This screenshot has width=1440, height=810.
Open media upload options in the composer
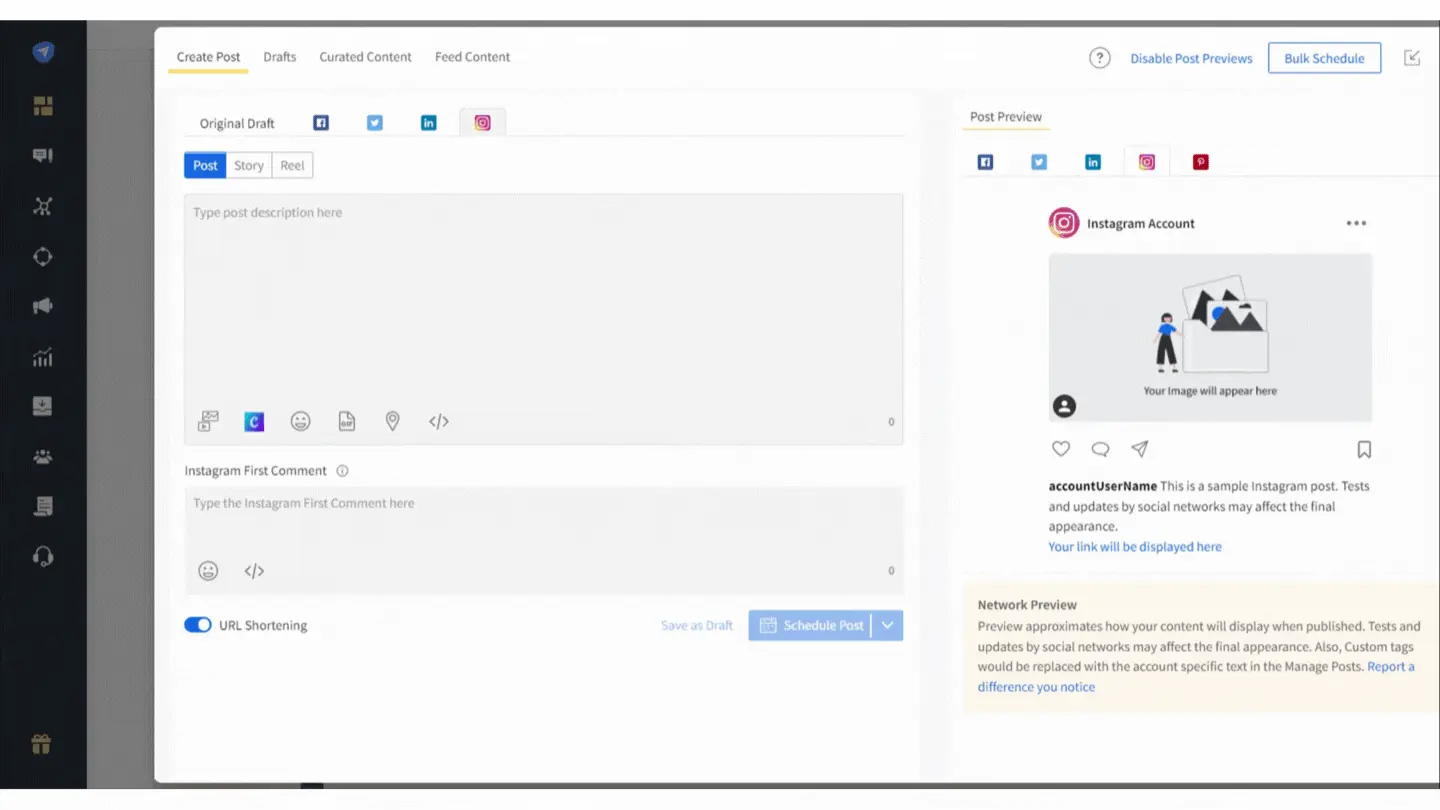[x=207, y=421]
